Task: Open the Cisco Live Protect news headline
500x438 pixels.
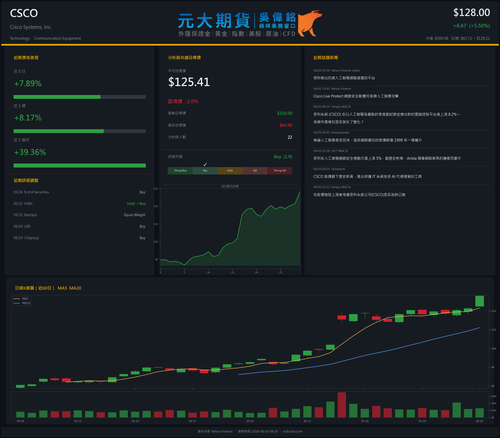Action: coord(356,96)
